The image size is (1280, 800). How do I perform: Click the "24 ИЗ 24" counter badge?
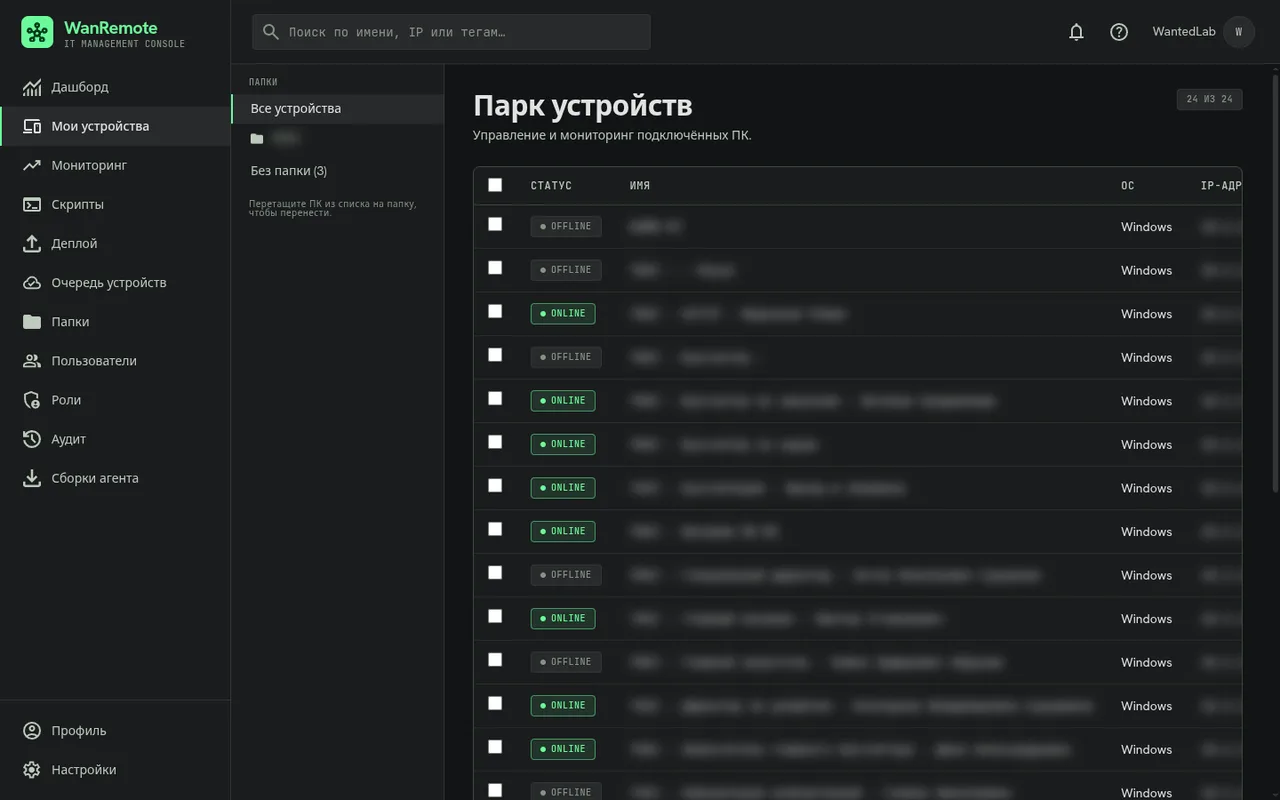click(x=1210, y=99)
